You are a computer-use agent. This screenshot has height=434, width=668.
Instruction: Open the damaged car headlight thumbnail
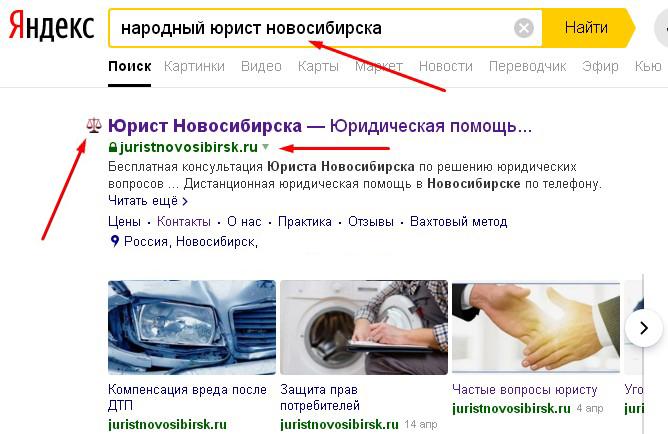pyautogui.click(x=192, y=327)
